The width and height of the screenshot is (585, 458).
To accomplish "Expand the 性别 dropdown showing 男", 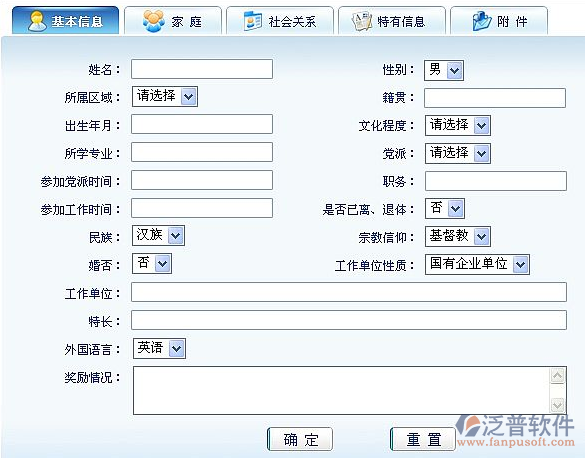I will point(444,70).
